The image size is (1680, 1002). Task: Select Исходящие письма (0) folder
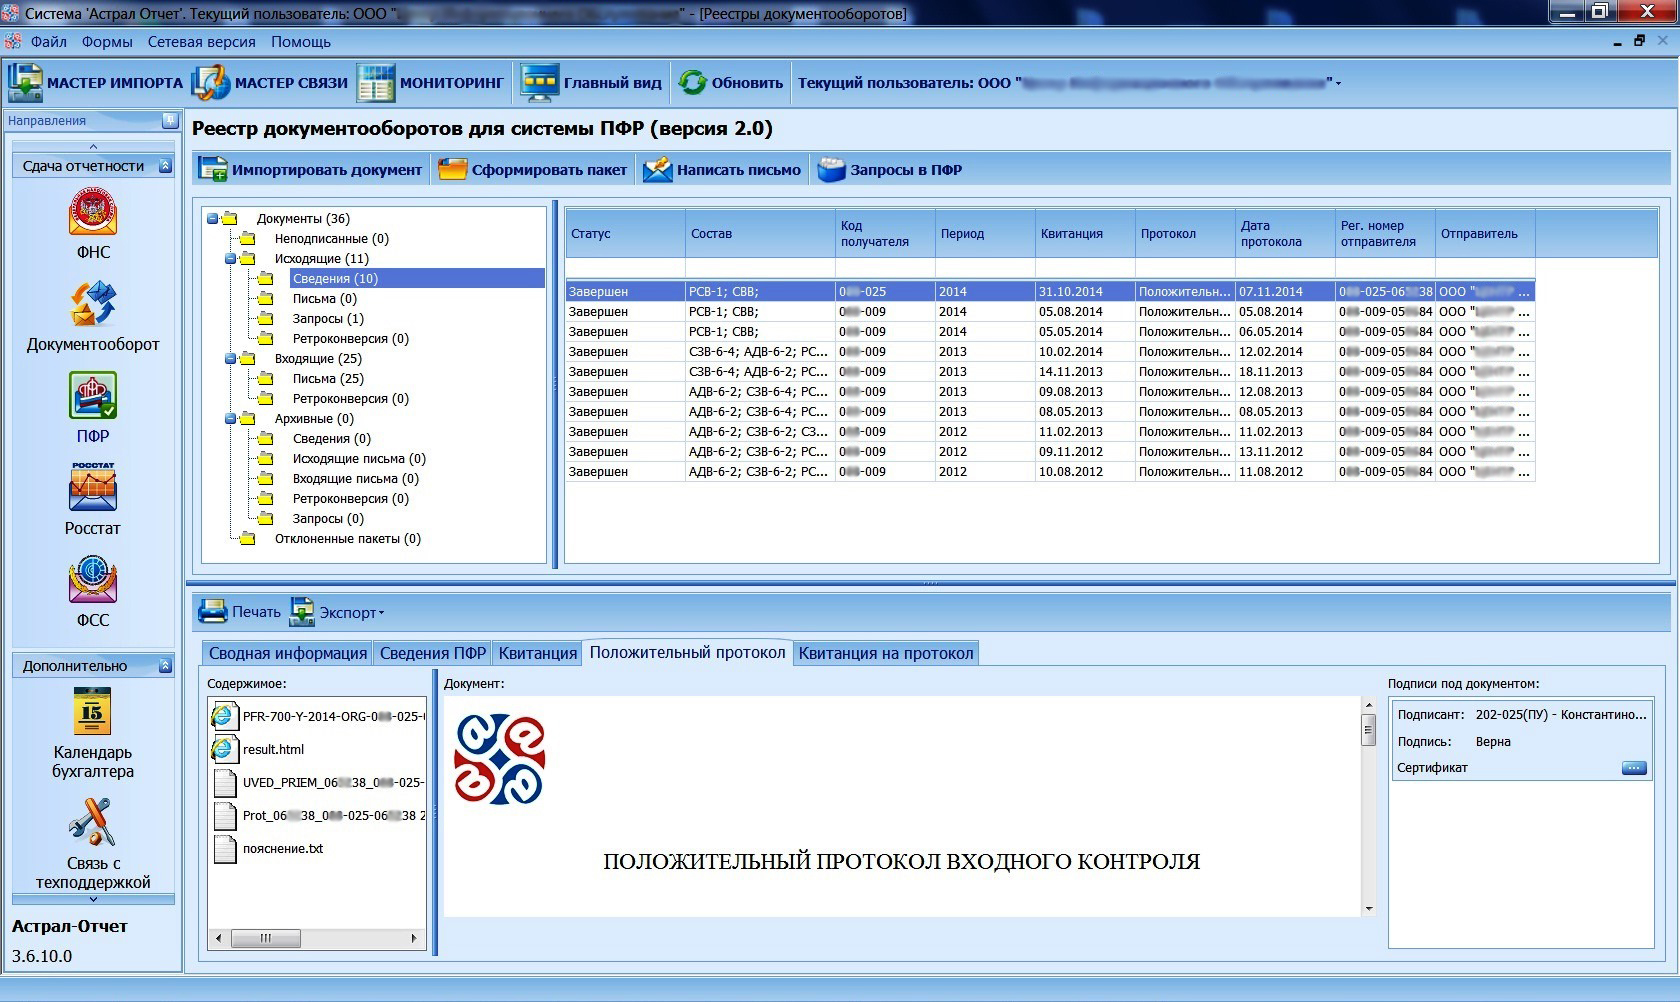(x=359, y=459)
